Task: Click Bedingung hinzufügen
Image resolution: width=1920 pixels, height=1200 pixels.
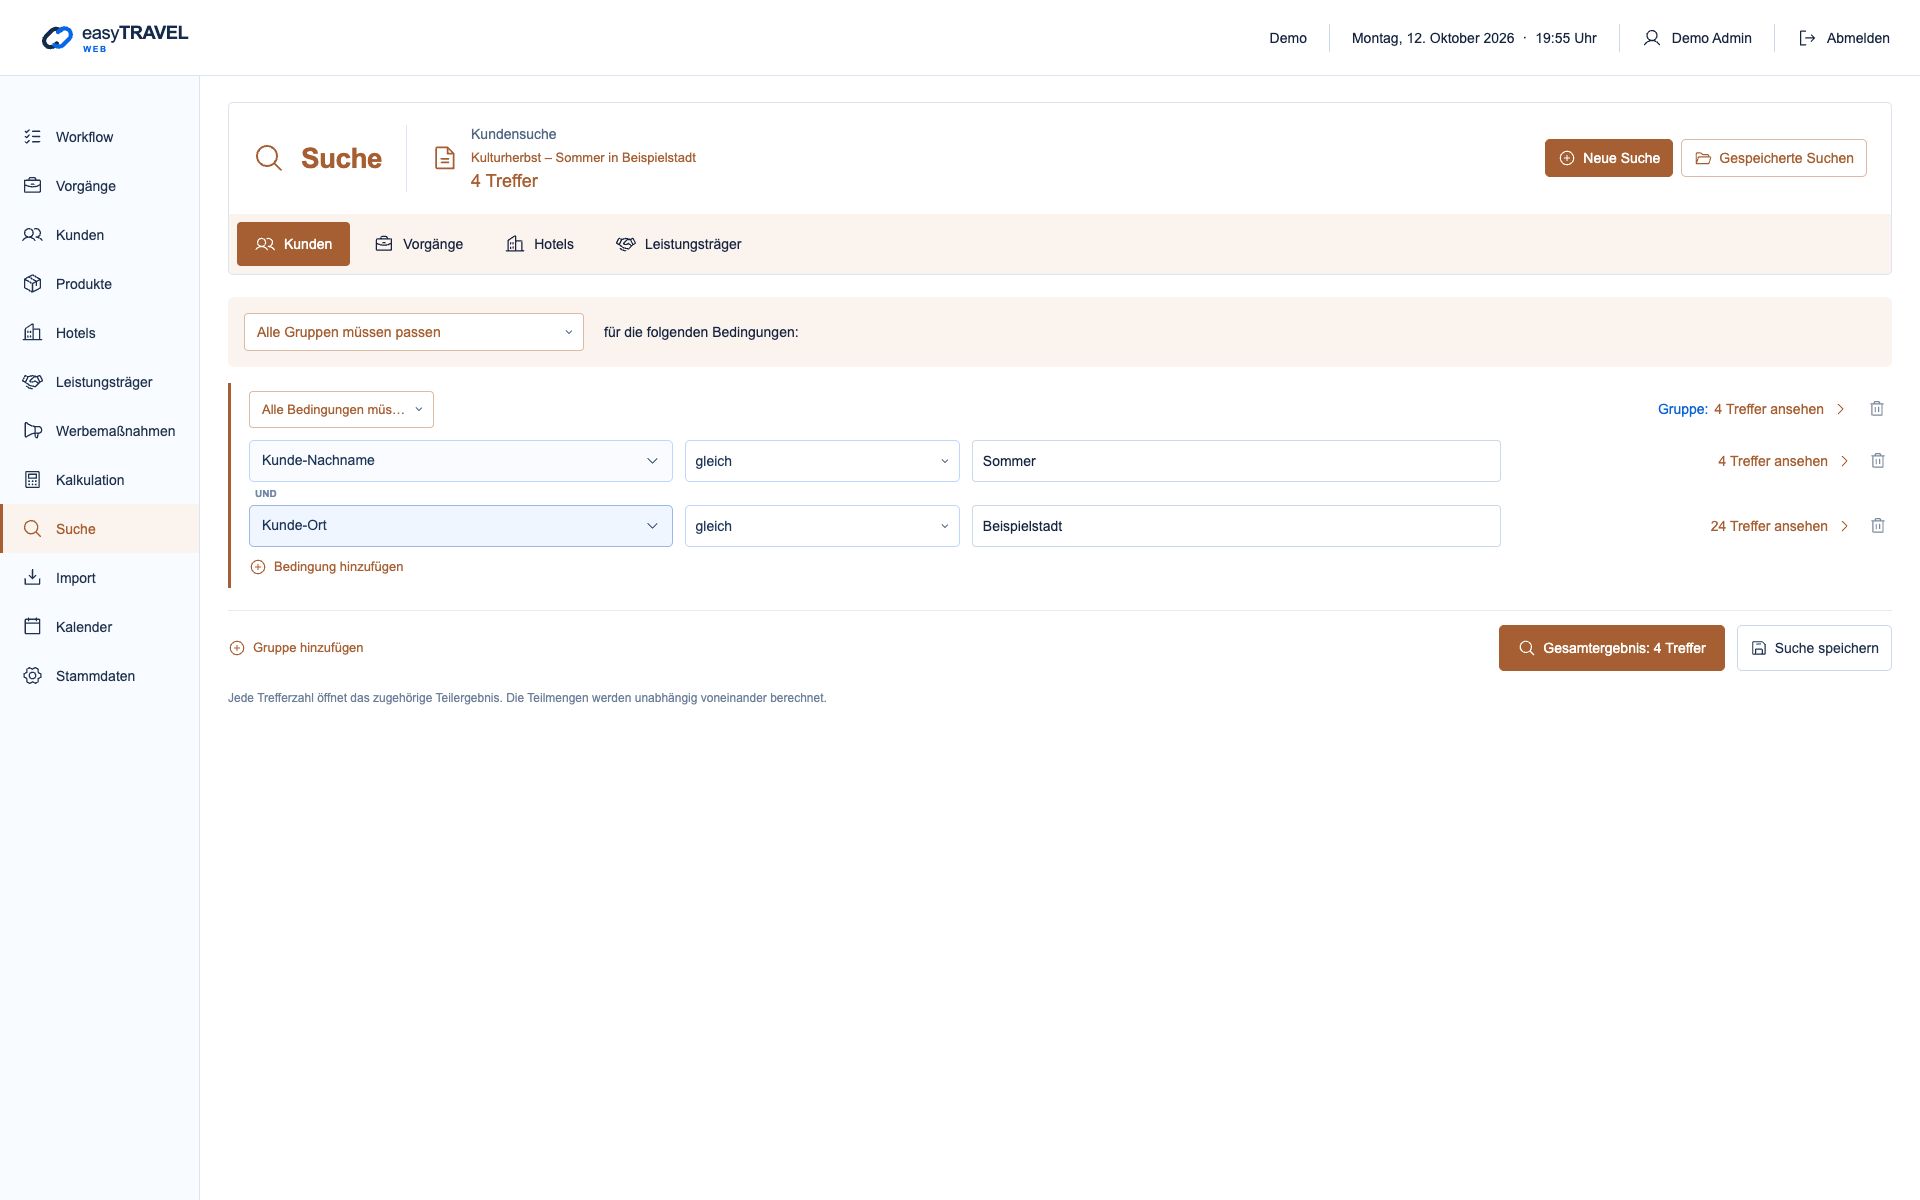Action: coord(327,567)
